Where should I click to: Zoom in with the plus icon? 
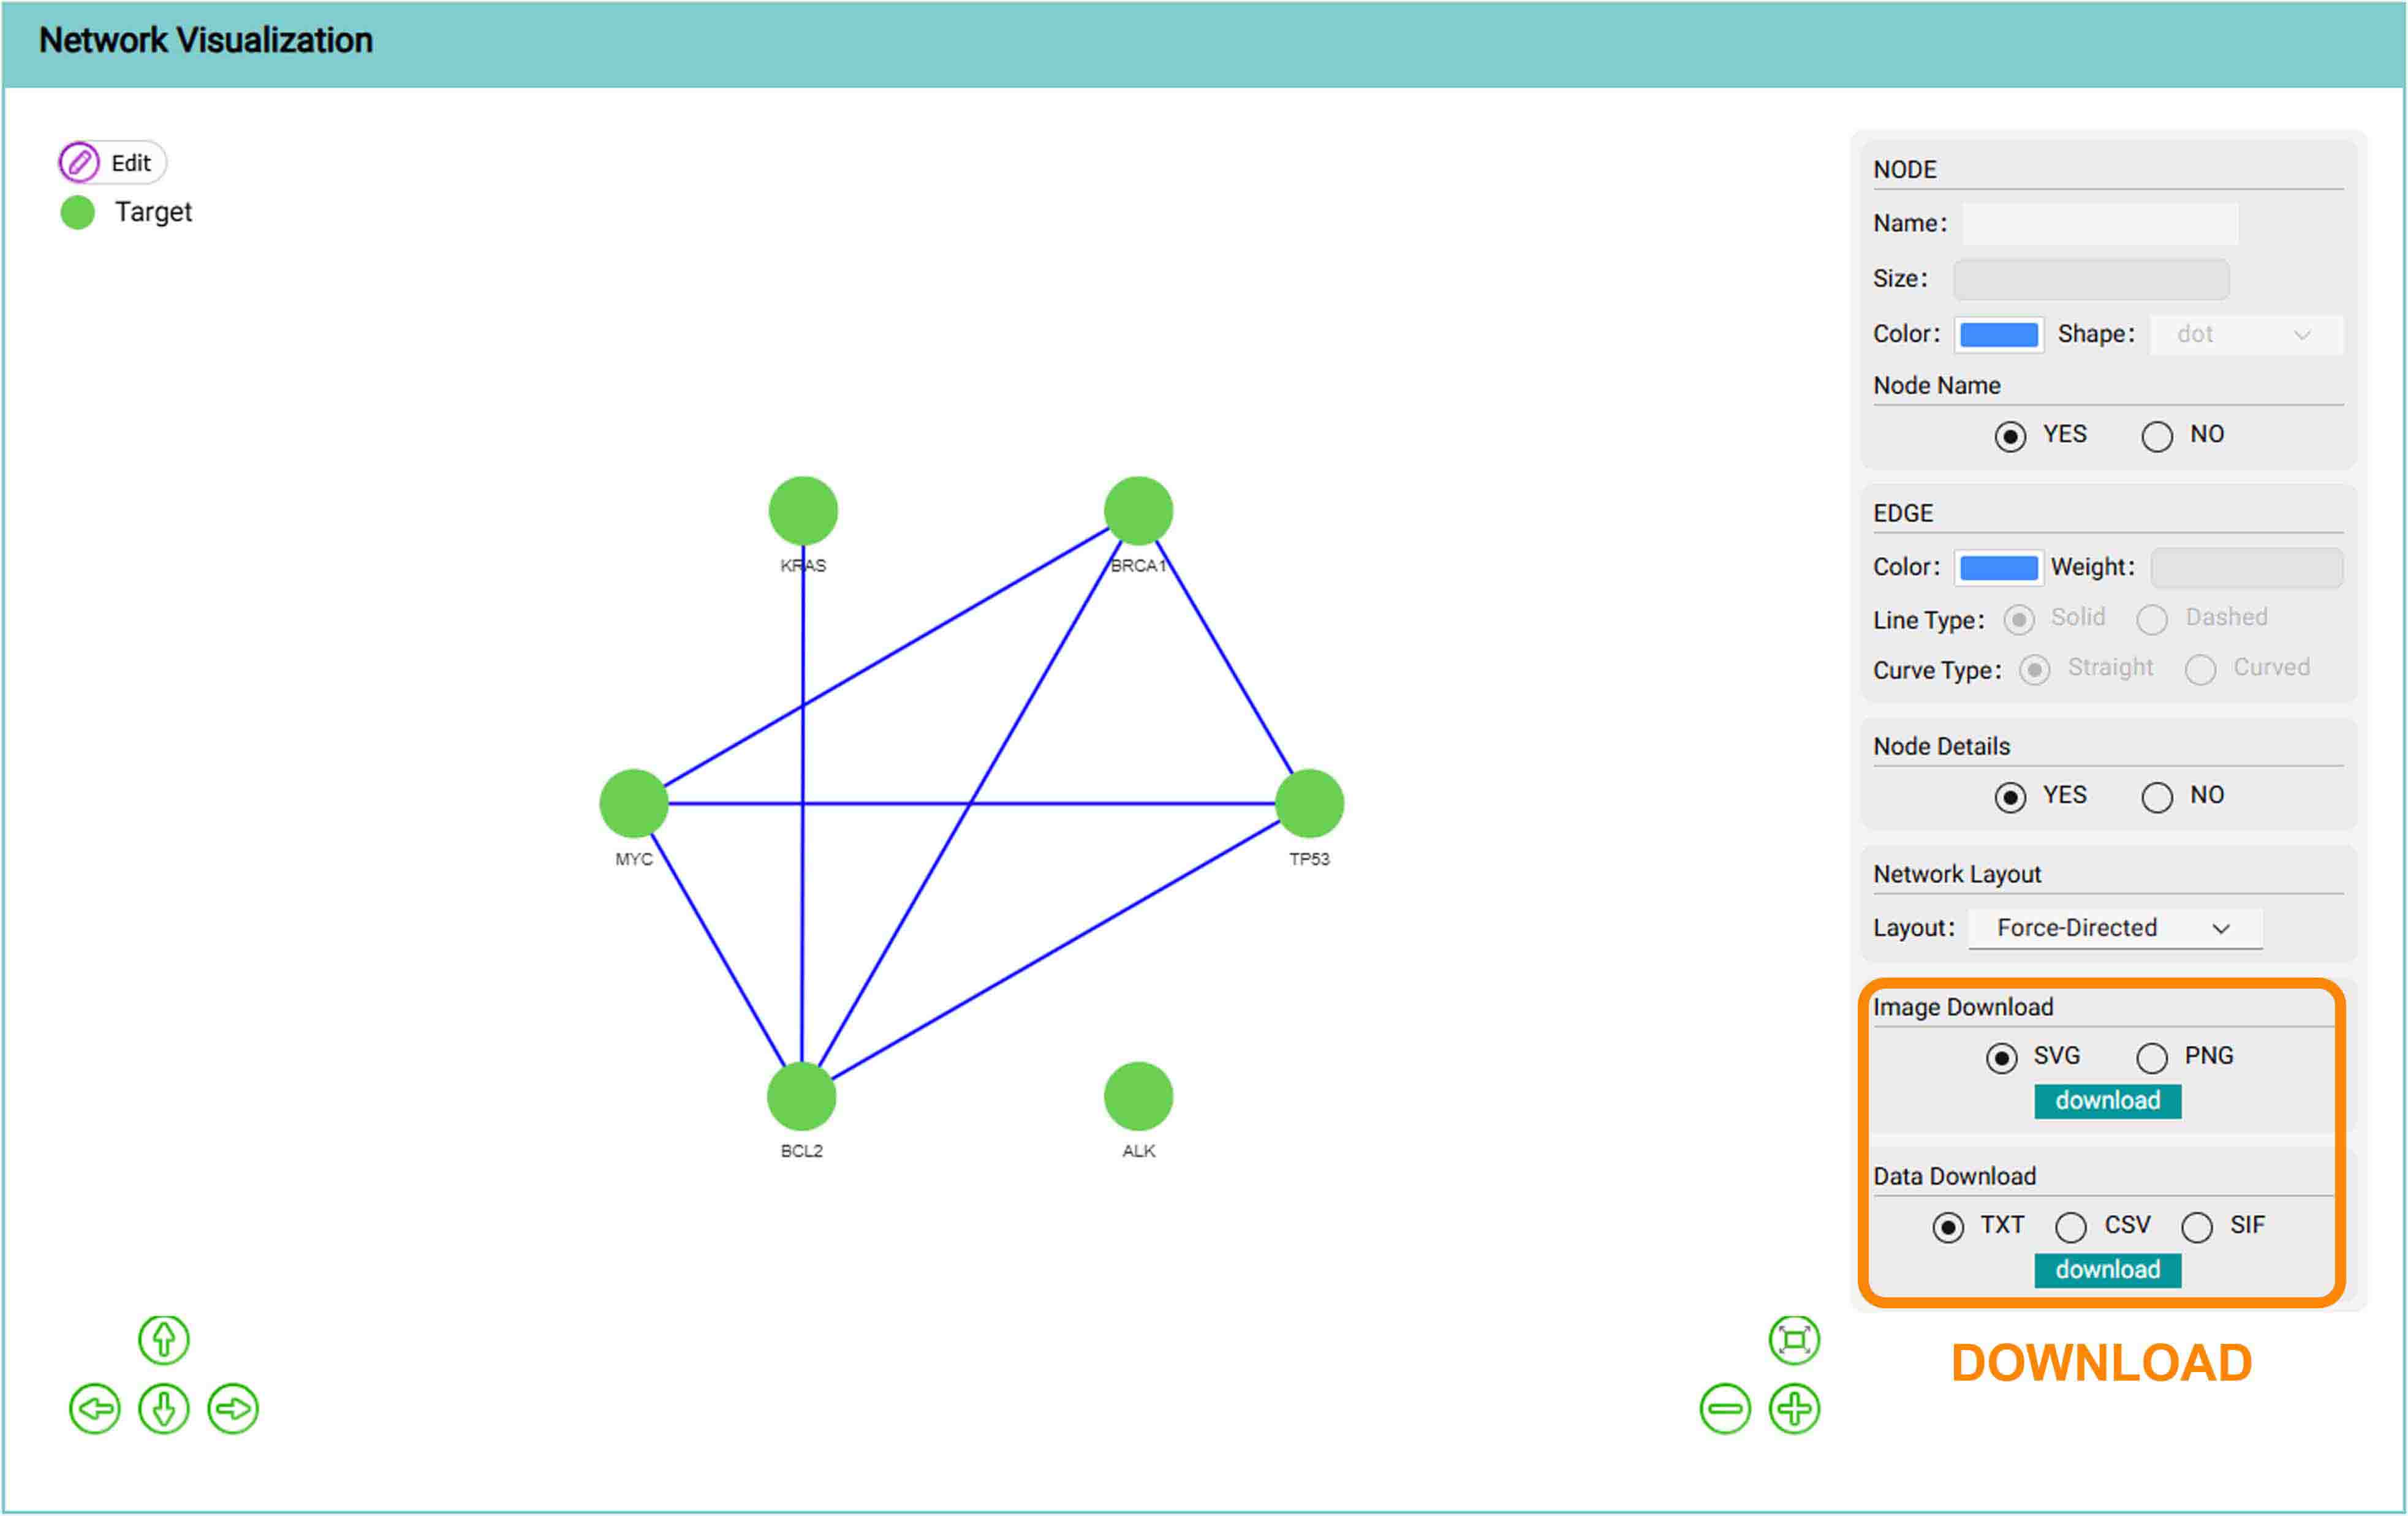(x=1794, y=1409)
